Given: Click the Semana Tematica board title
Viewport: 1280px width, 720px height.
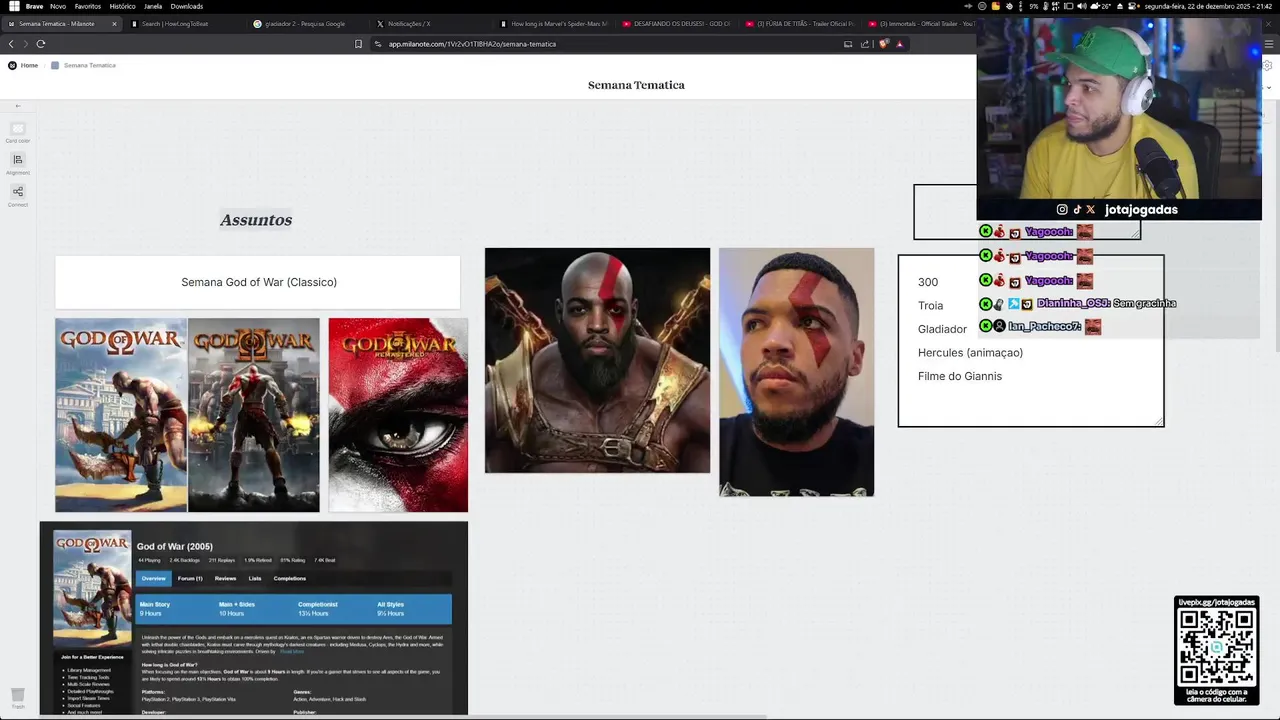Looking at the screenshot, I should click(636, 85).
